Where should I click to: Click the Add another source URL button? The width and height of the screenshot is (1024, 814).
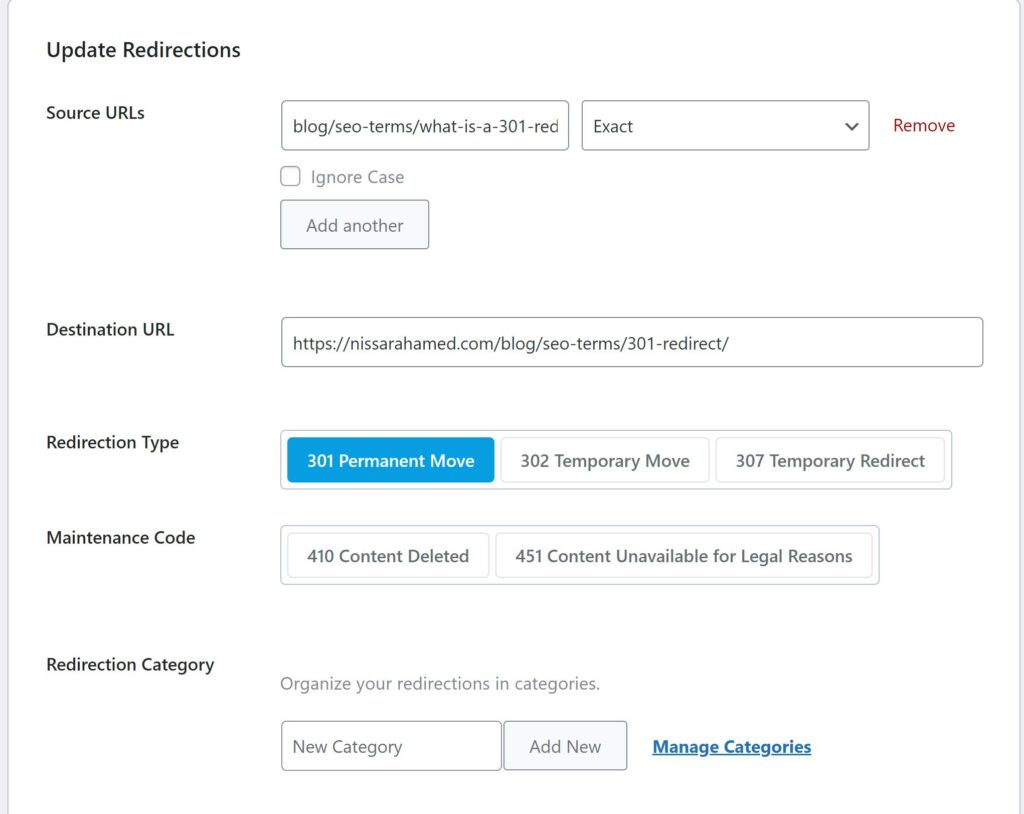[x=354, y=224]
